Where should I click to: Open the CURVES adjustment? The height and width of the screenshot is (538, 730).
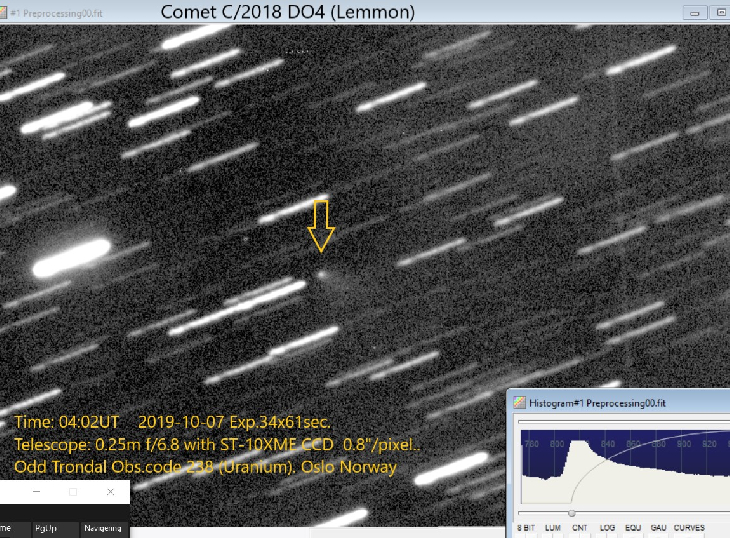coord(689,528)
